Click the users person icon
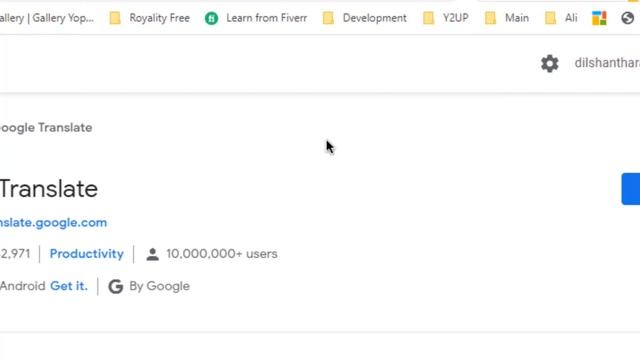 [x=153, y=254]
